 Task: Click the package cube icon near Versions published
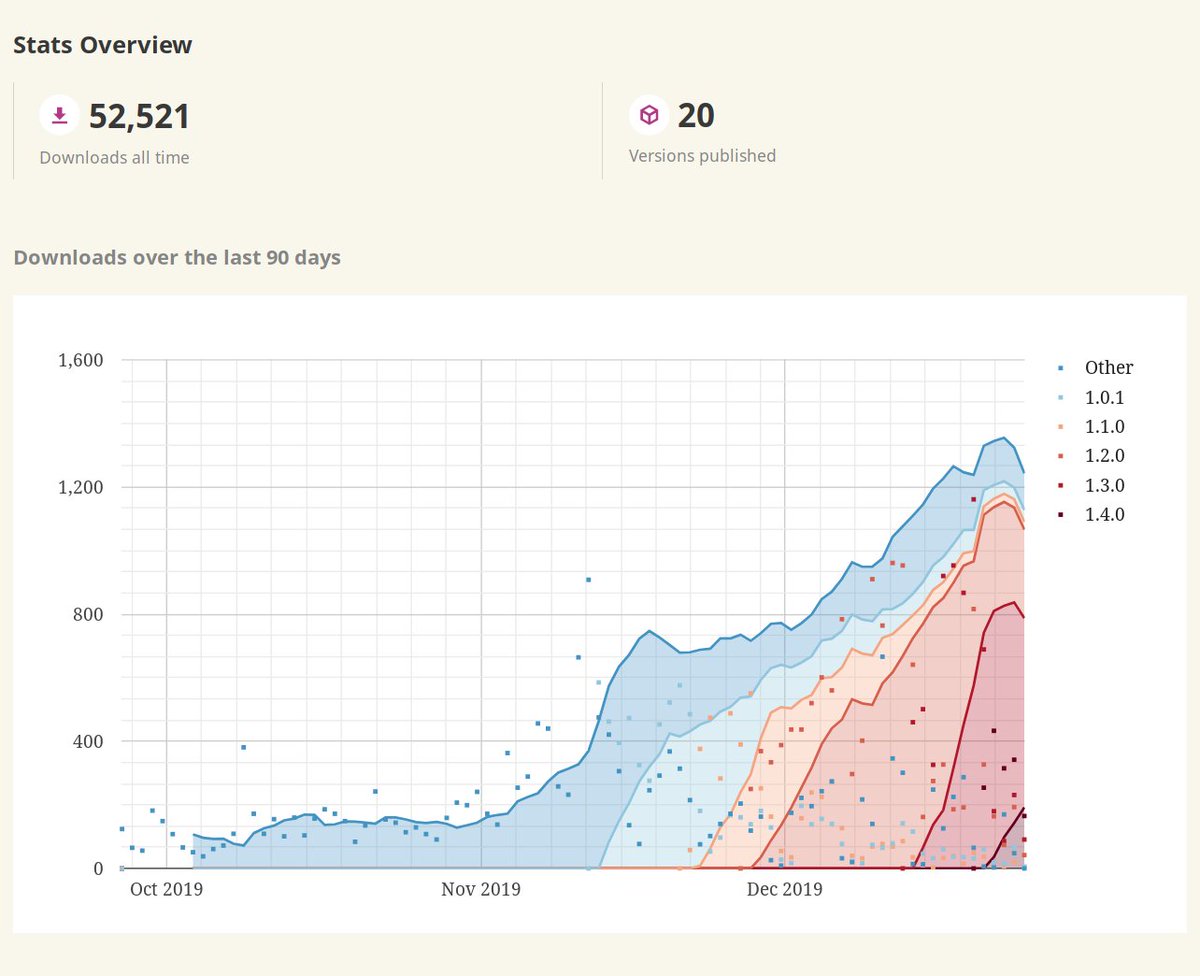(649, 114)
